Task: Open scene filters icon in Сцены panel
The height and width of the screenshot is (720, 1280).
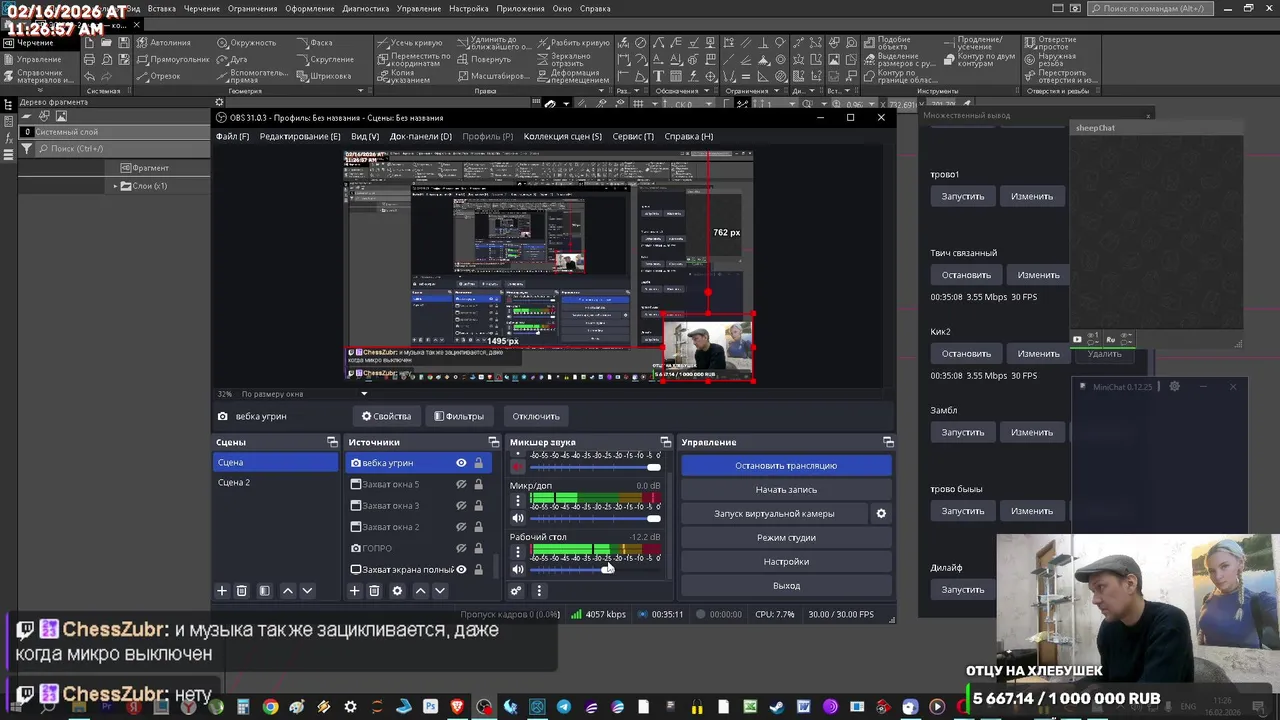Action: coord(264,591)
